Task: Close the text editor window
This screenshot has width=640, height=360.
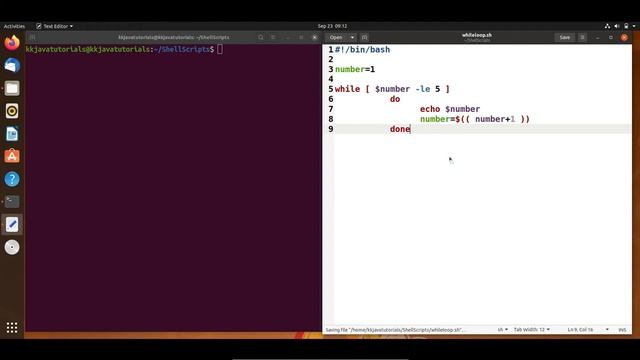Action: pyautogui.click(x=624, y=38)
